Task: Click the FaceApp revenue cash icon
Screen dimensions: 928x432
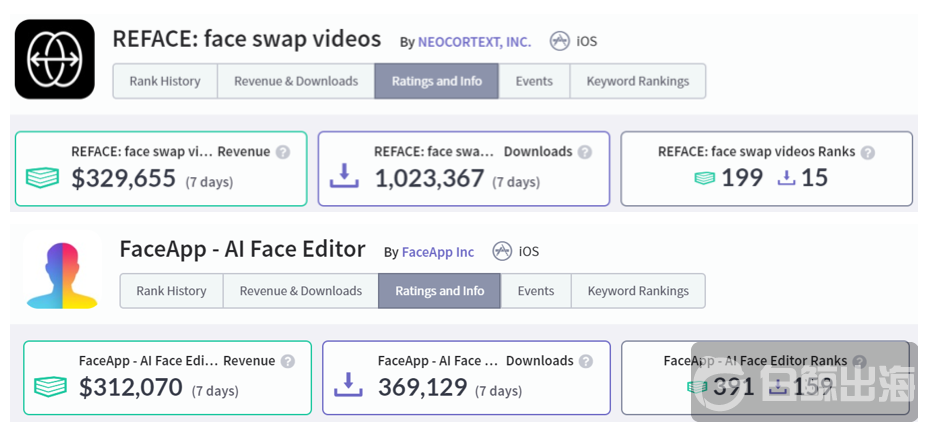Action: coord(50,387)
